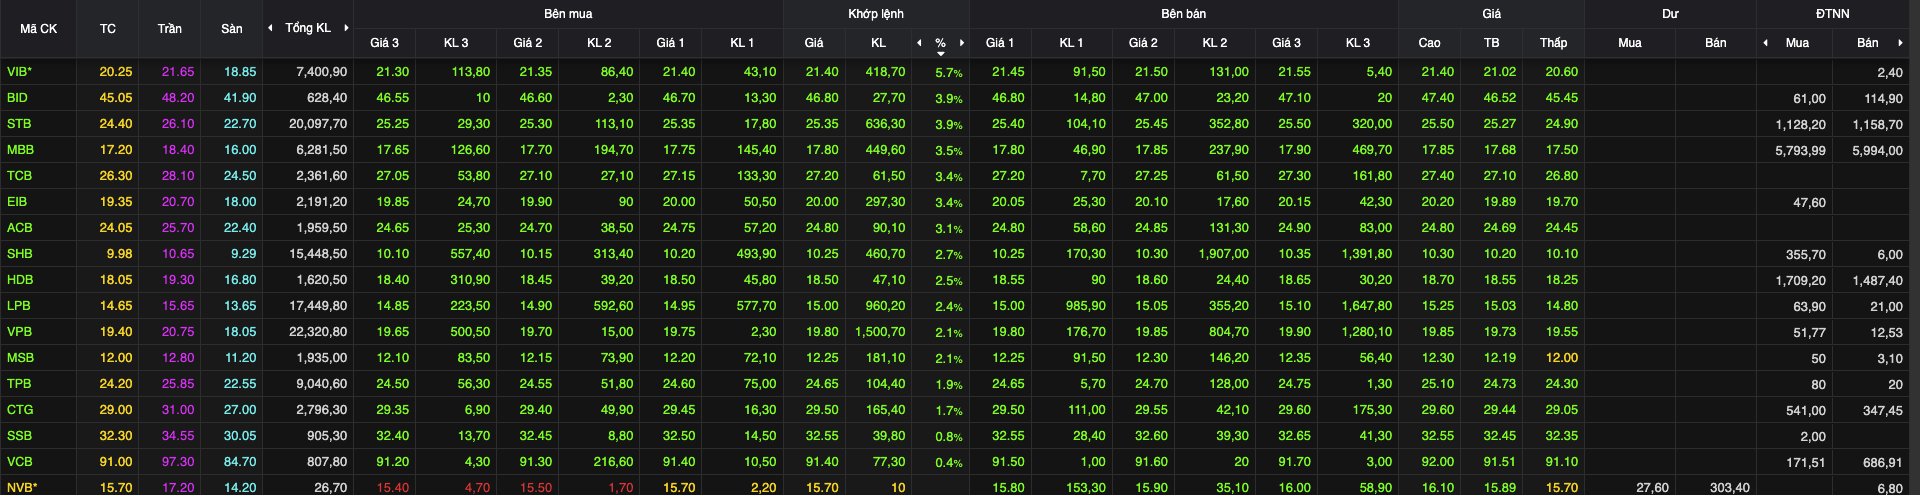Select the MSB stock row symbol
This screenshot has width=1920, height=495.
coord(20,358)
